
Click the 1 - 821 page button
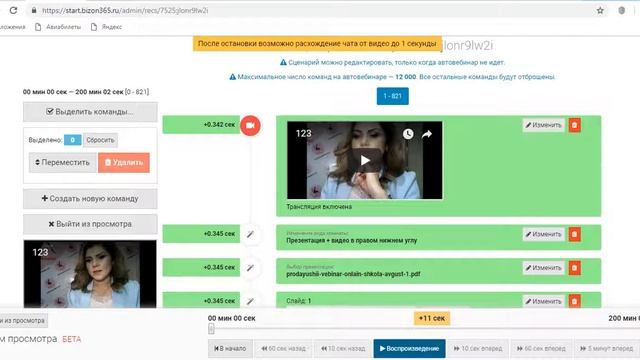392,96
